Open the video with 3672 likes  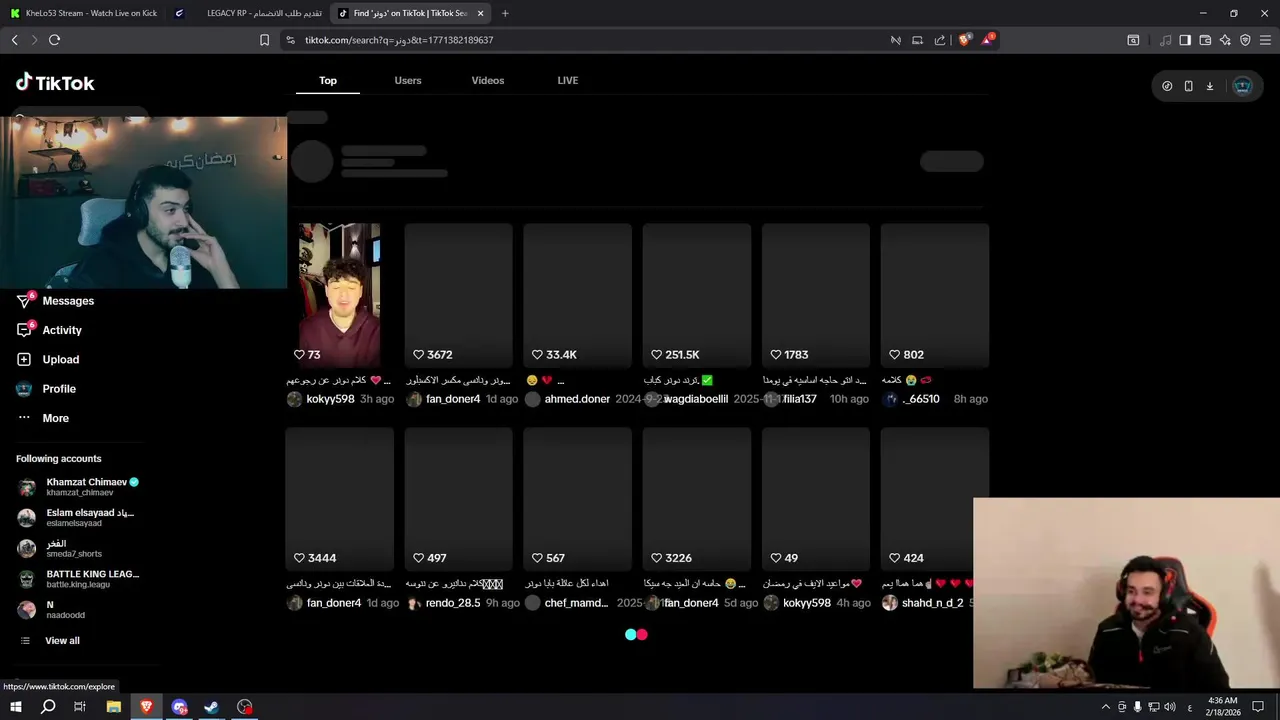point(458,296)
